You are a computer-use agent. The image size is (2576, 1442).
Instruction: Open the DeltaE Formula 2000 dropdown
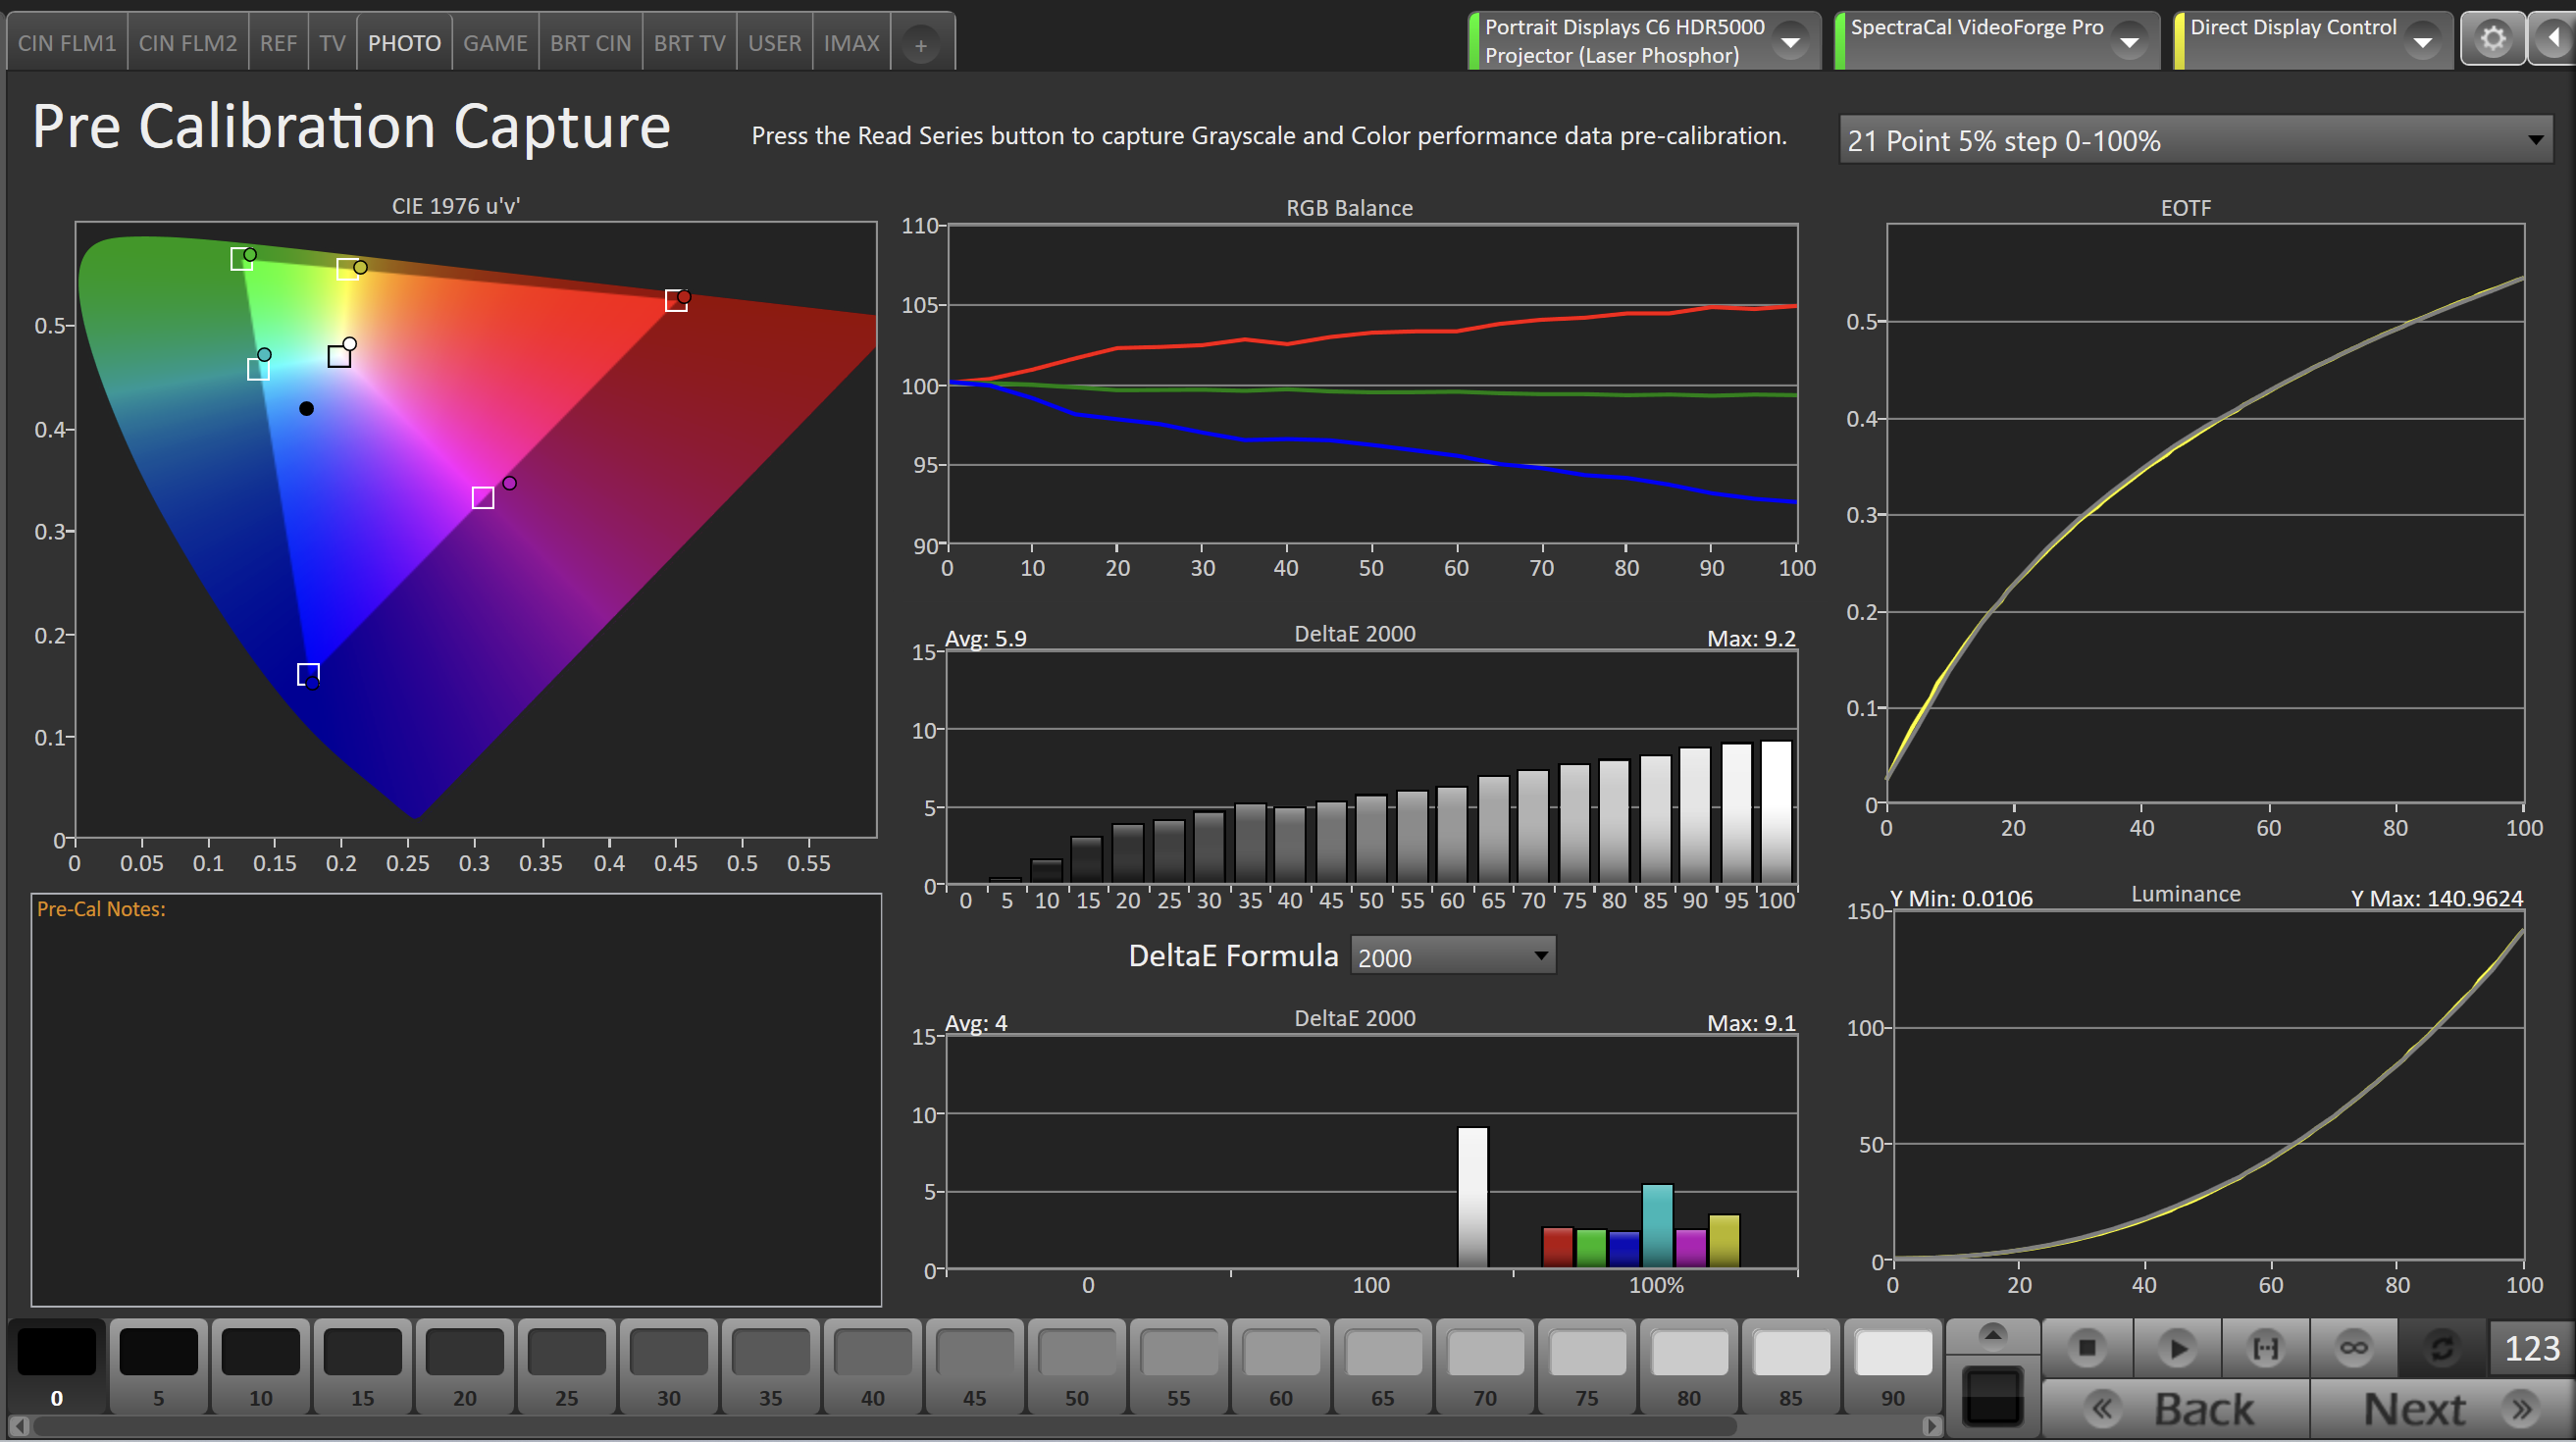coord(1452,956)
